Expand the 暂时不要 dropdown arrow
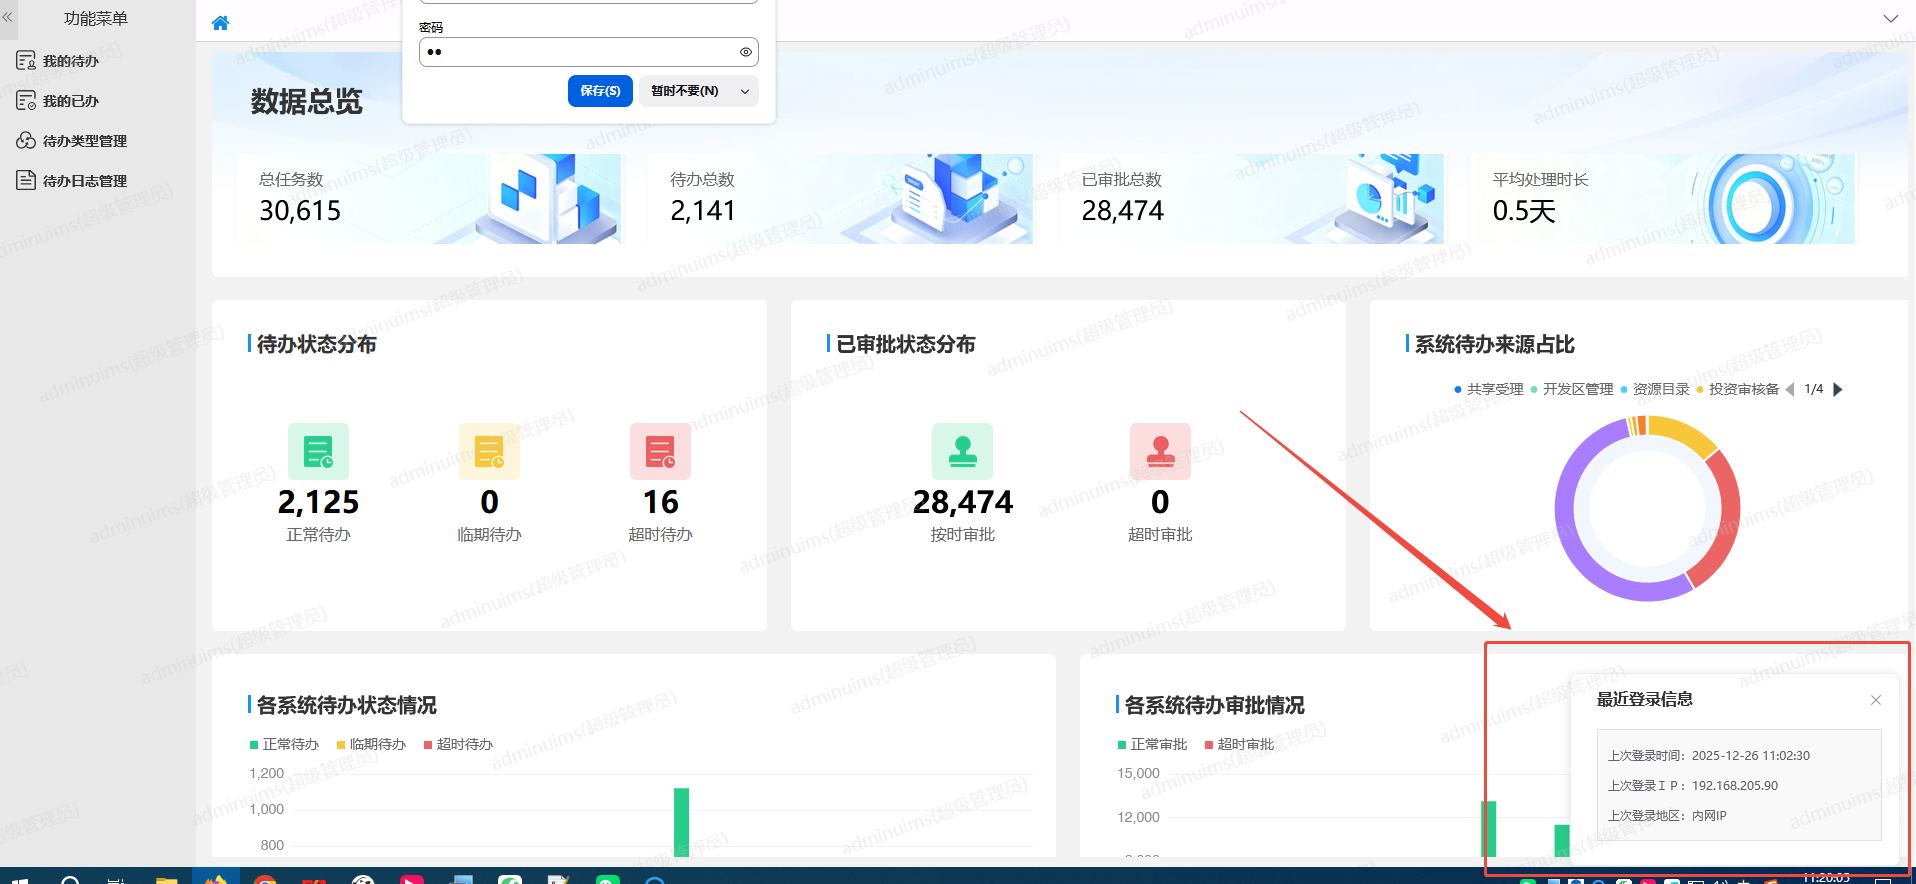 (x=745, y=91)
